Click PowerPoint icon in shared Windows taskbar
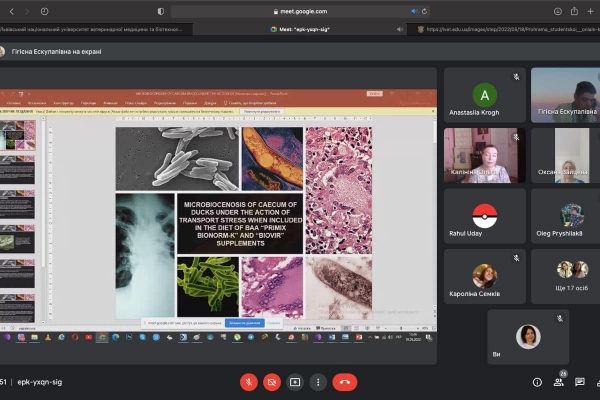Viewport: 600px width, 400px height. (x=359, y=337)
